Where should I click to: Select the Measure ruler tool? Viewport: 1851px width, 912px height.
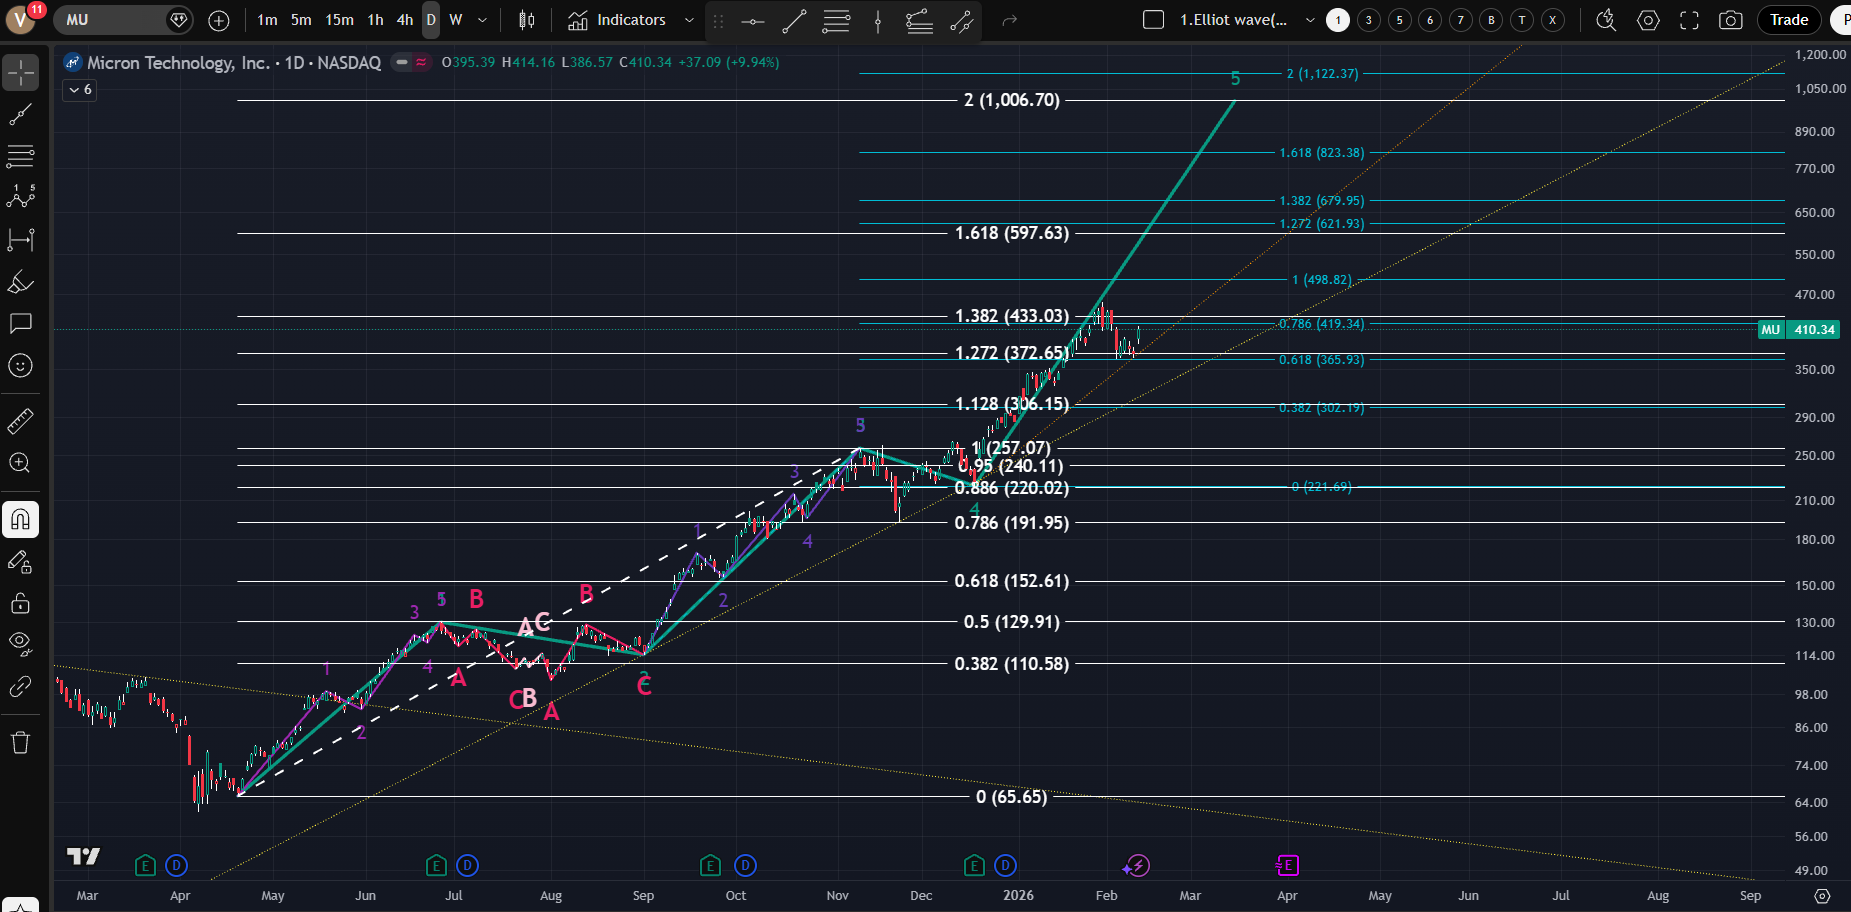[20, 422]
